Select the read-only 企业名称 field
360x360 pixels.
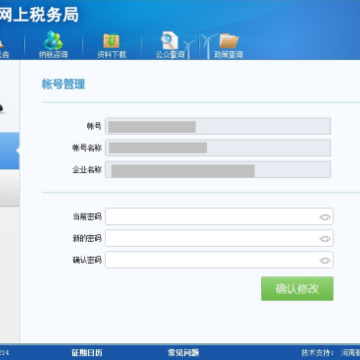(x=218, y=169)
